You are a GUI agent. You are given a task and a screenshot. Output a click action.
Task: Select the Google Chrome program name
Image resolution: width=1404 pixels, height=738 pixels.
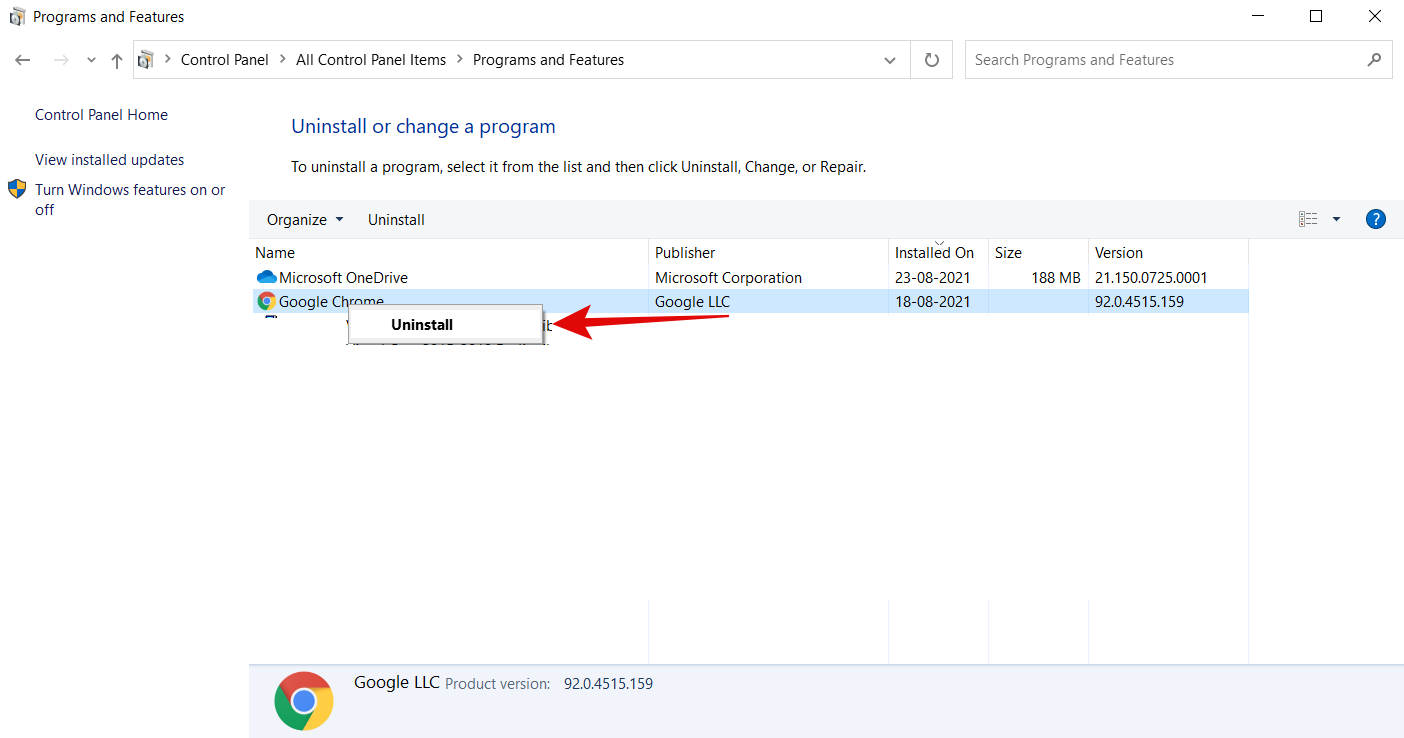pyautogui.click(x=331, y=301)
